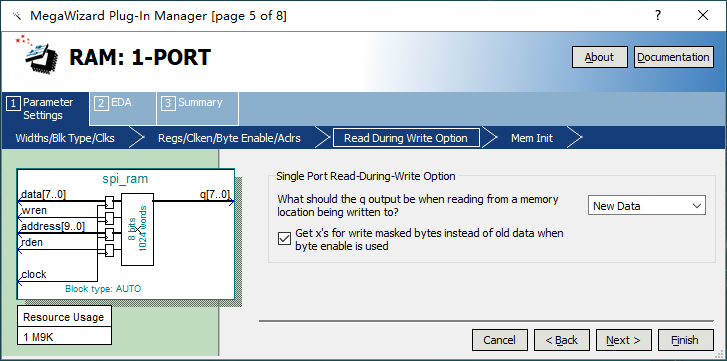Close the MegaWizard window

[703, 15]
